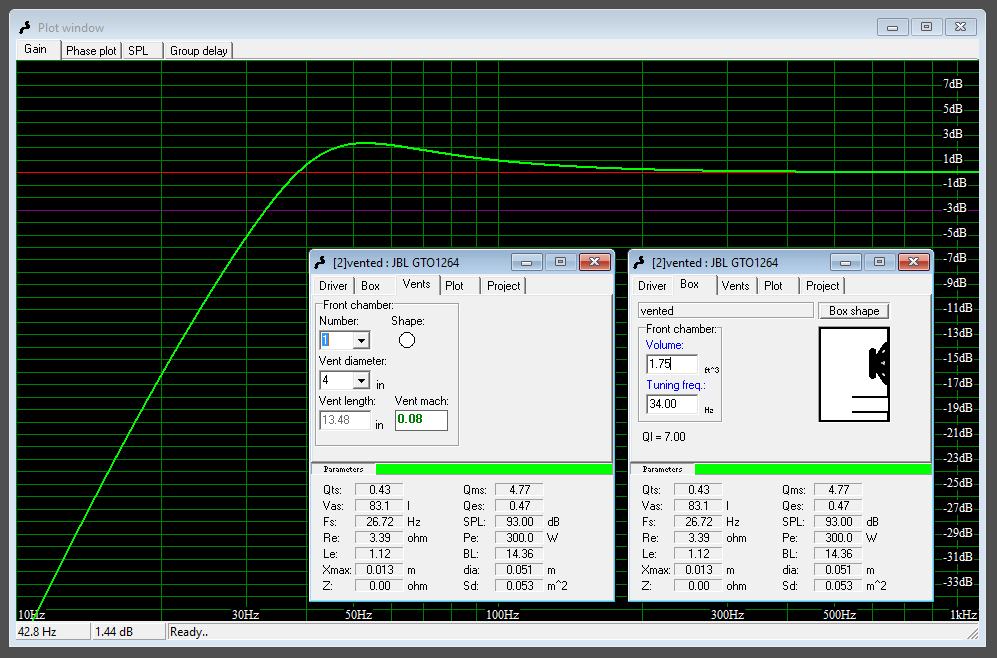The width and height of the screenshot is (997, 658).
Task: Click the Plot window title bar app icon
Action: (25, 27)
